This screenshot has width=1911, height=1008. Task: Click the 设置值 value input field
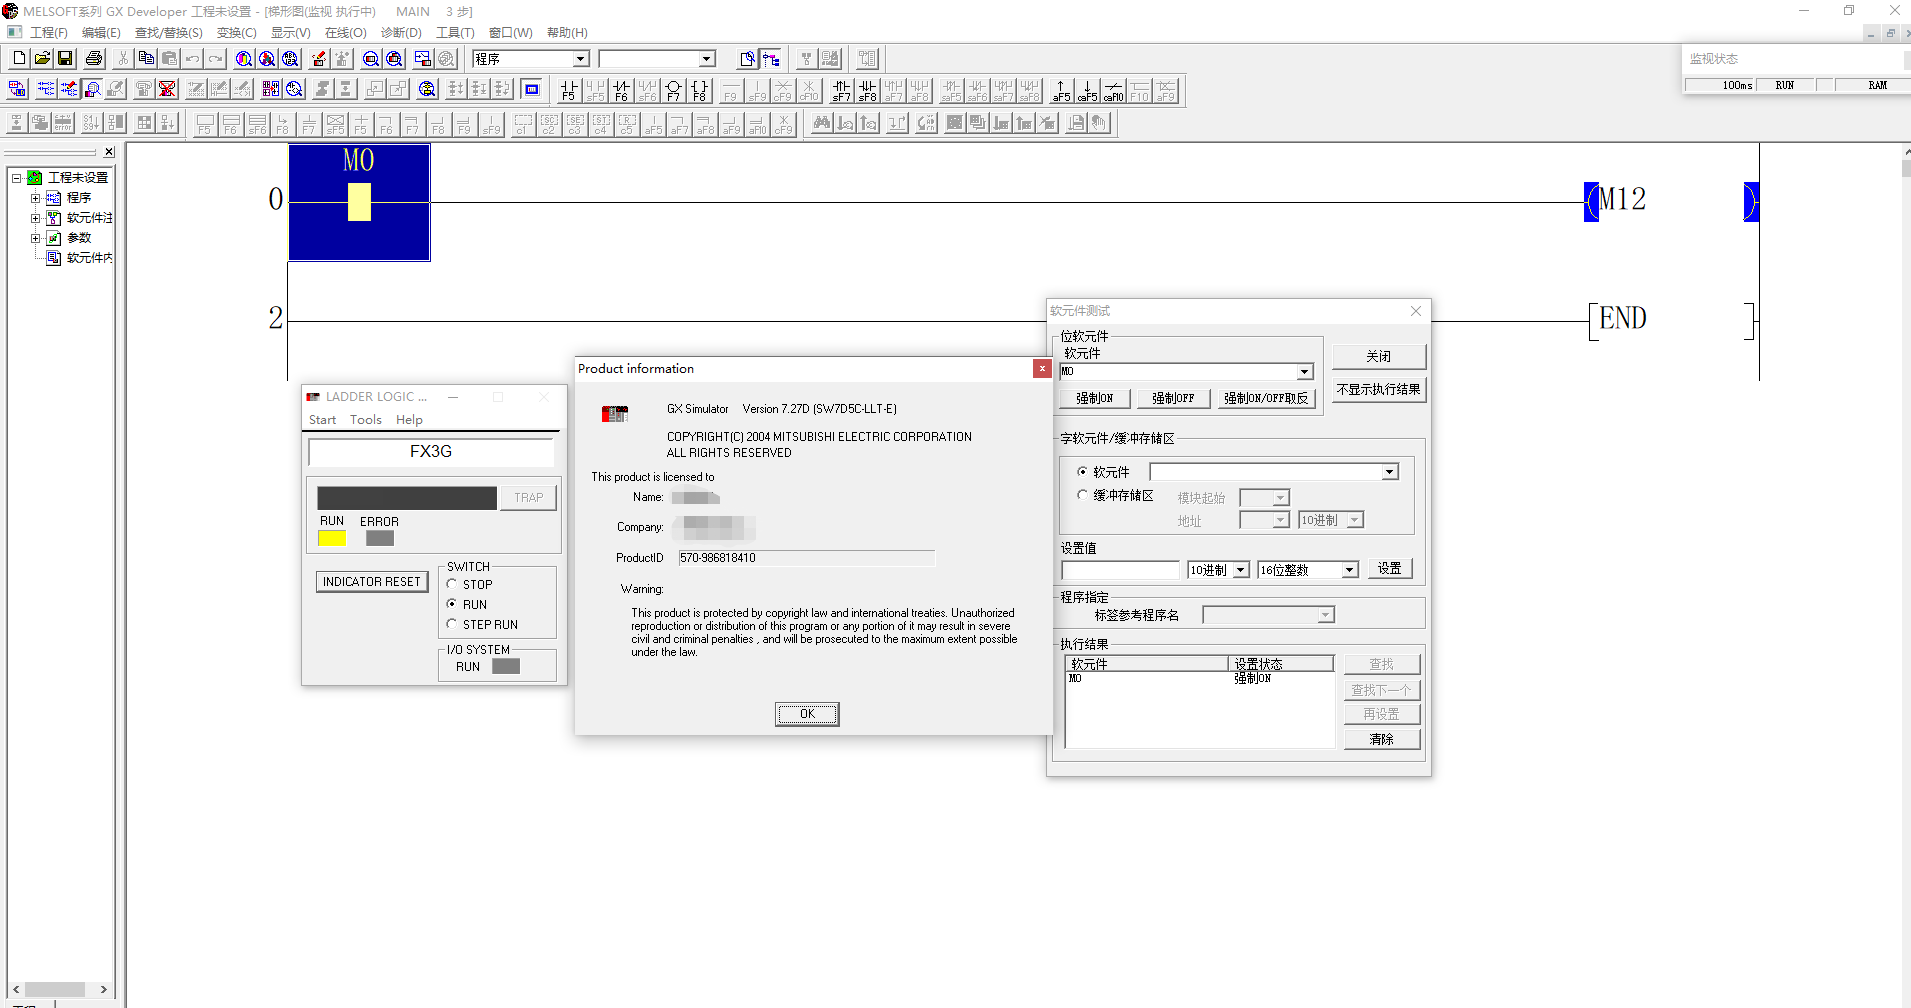tap(1120, 570)
